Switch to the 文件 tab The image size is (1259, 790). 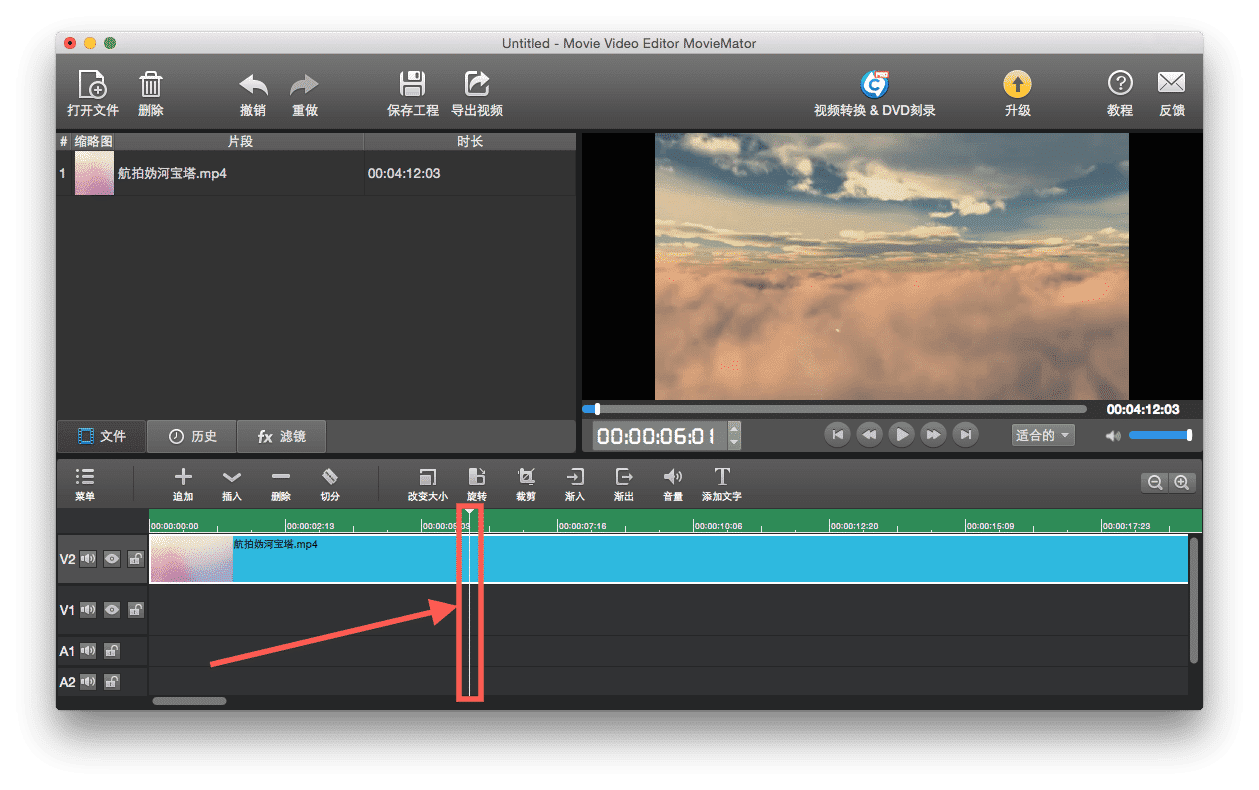(x=102, y=437)
